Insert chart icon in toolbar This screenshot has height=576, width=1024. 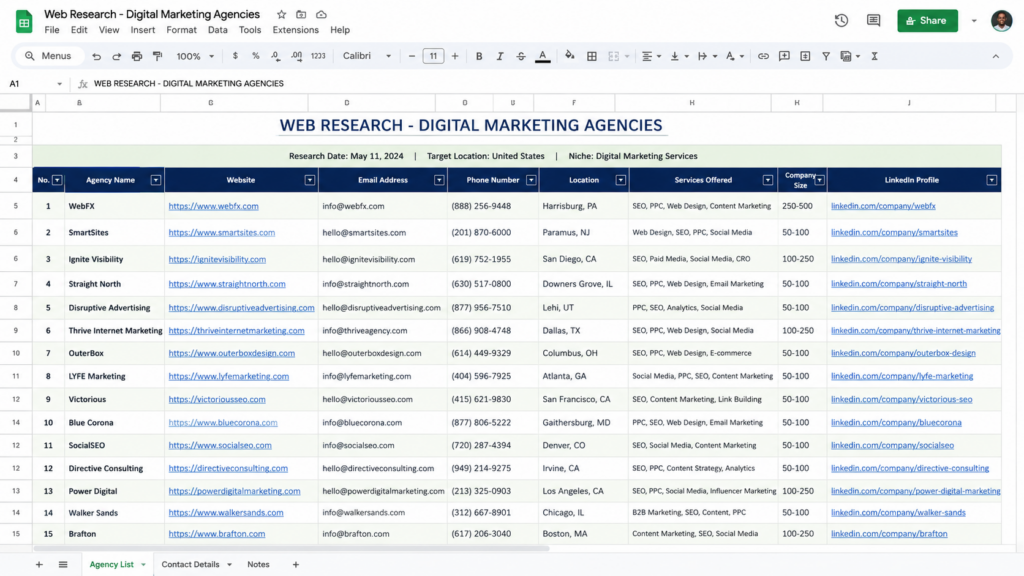tap(805, 56)
